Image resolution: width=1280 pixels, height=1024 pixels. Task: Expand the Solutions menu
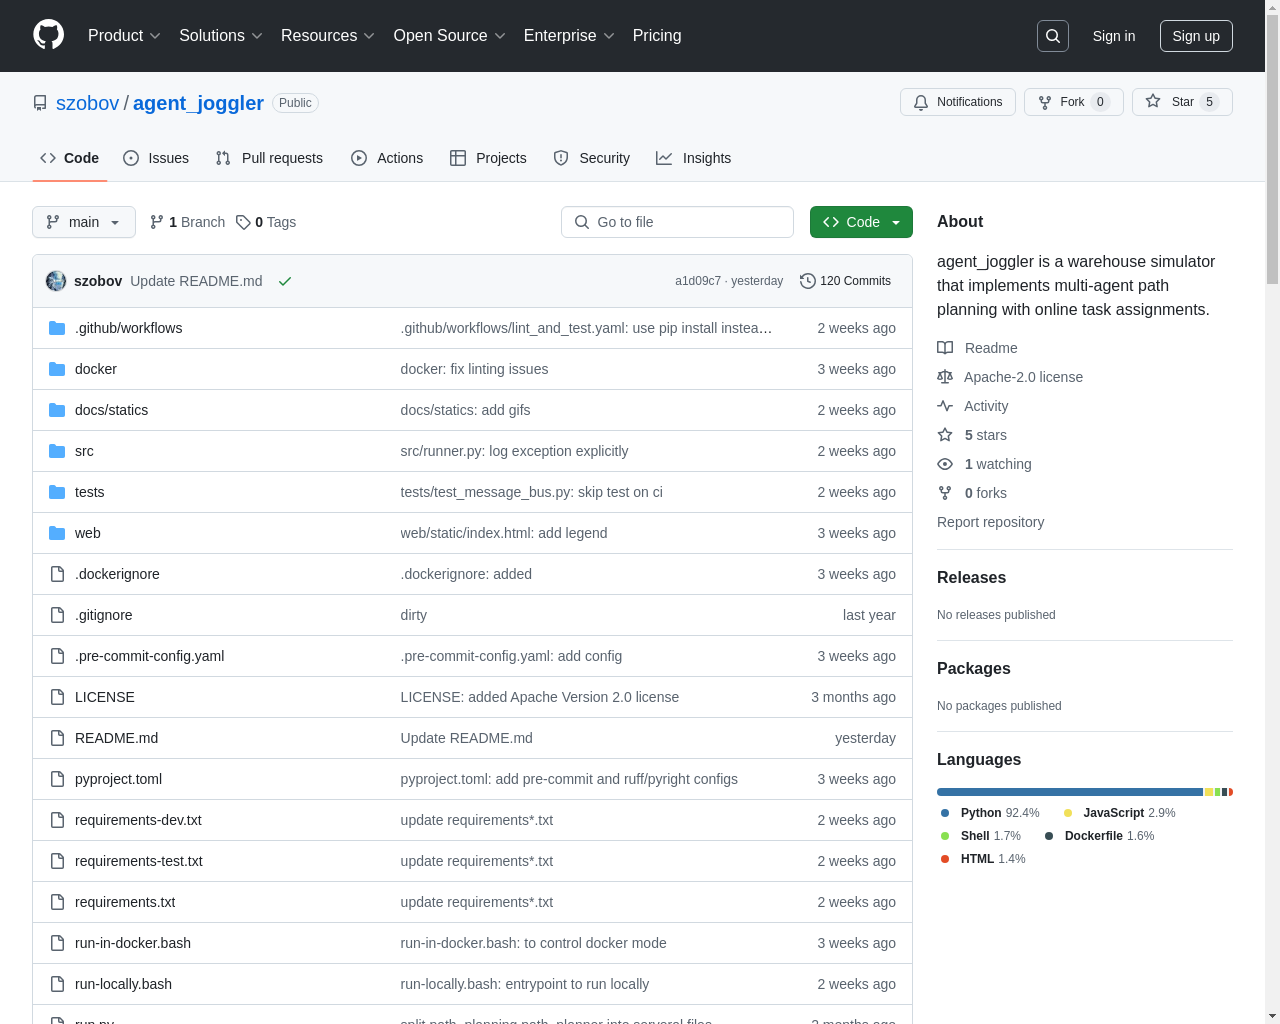tap(221, 36)
